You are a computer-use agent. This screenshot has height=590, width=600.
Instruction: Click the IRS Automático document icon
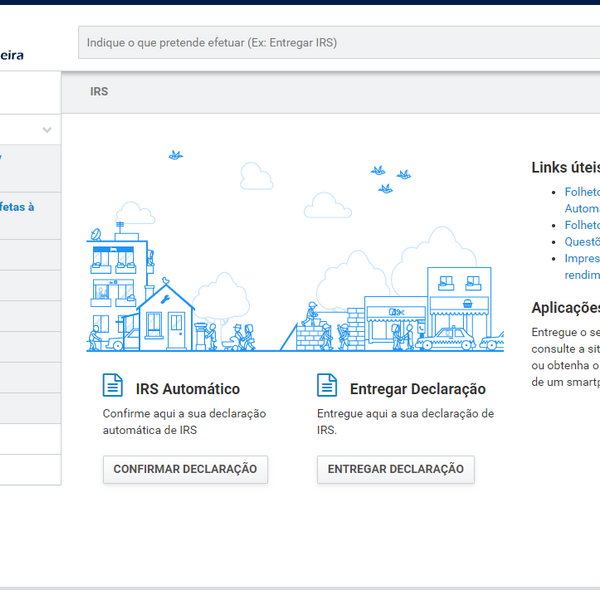click(113, 385)
